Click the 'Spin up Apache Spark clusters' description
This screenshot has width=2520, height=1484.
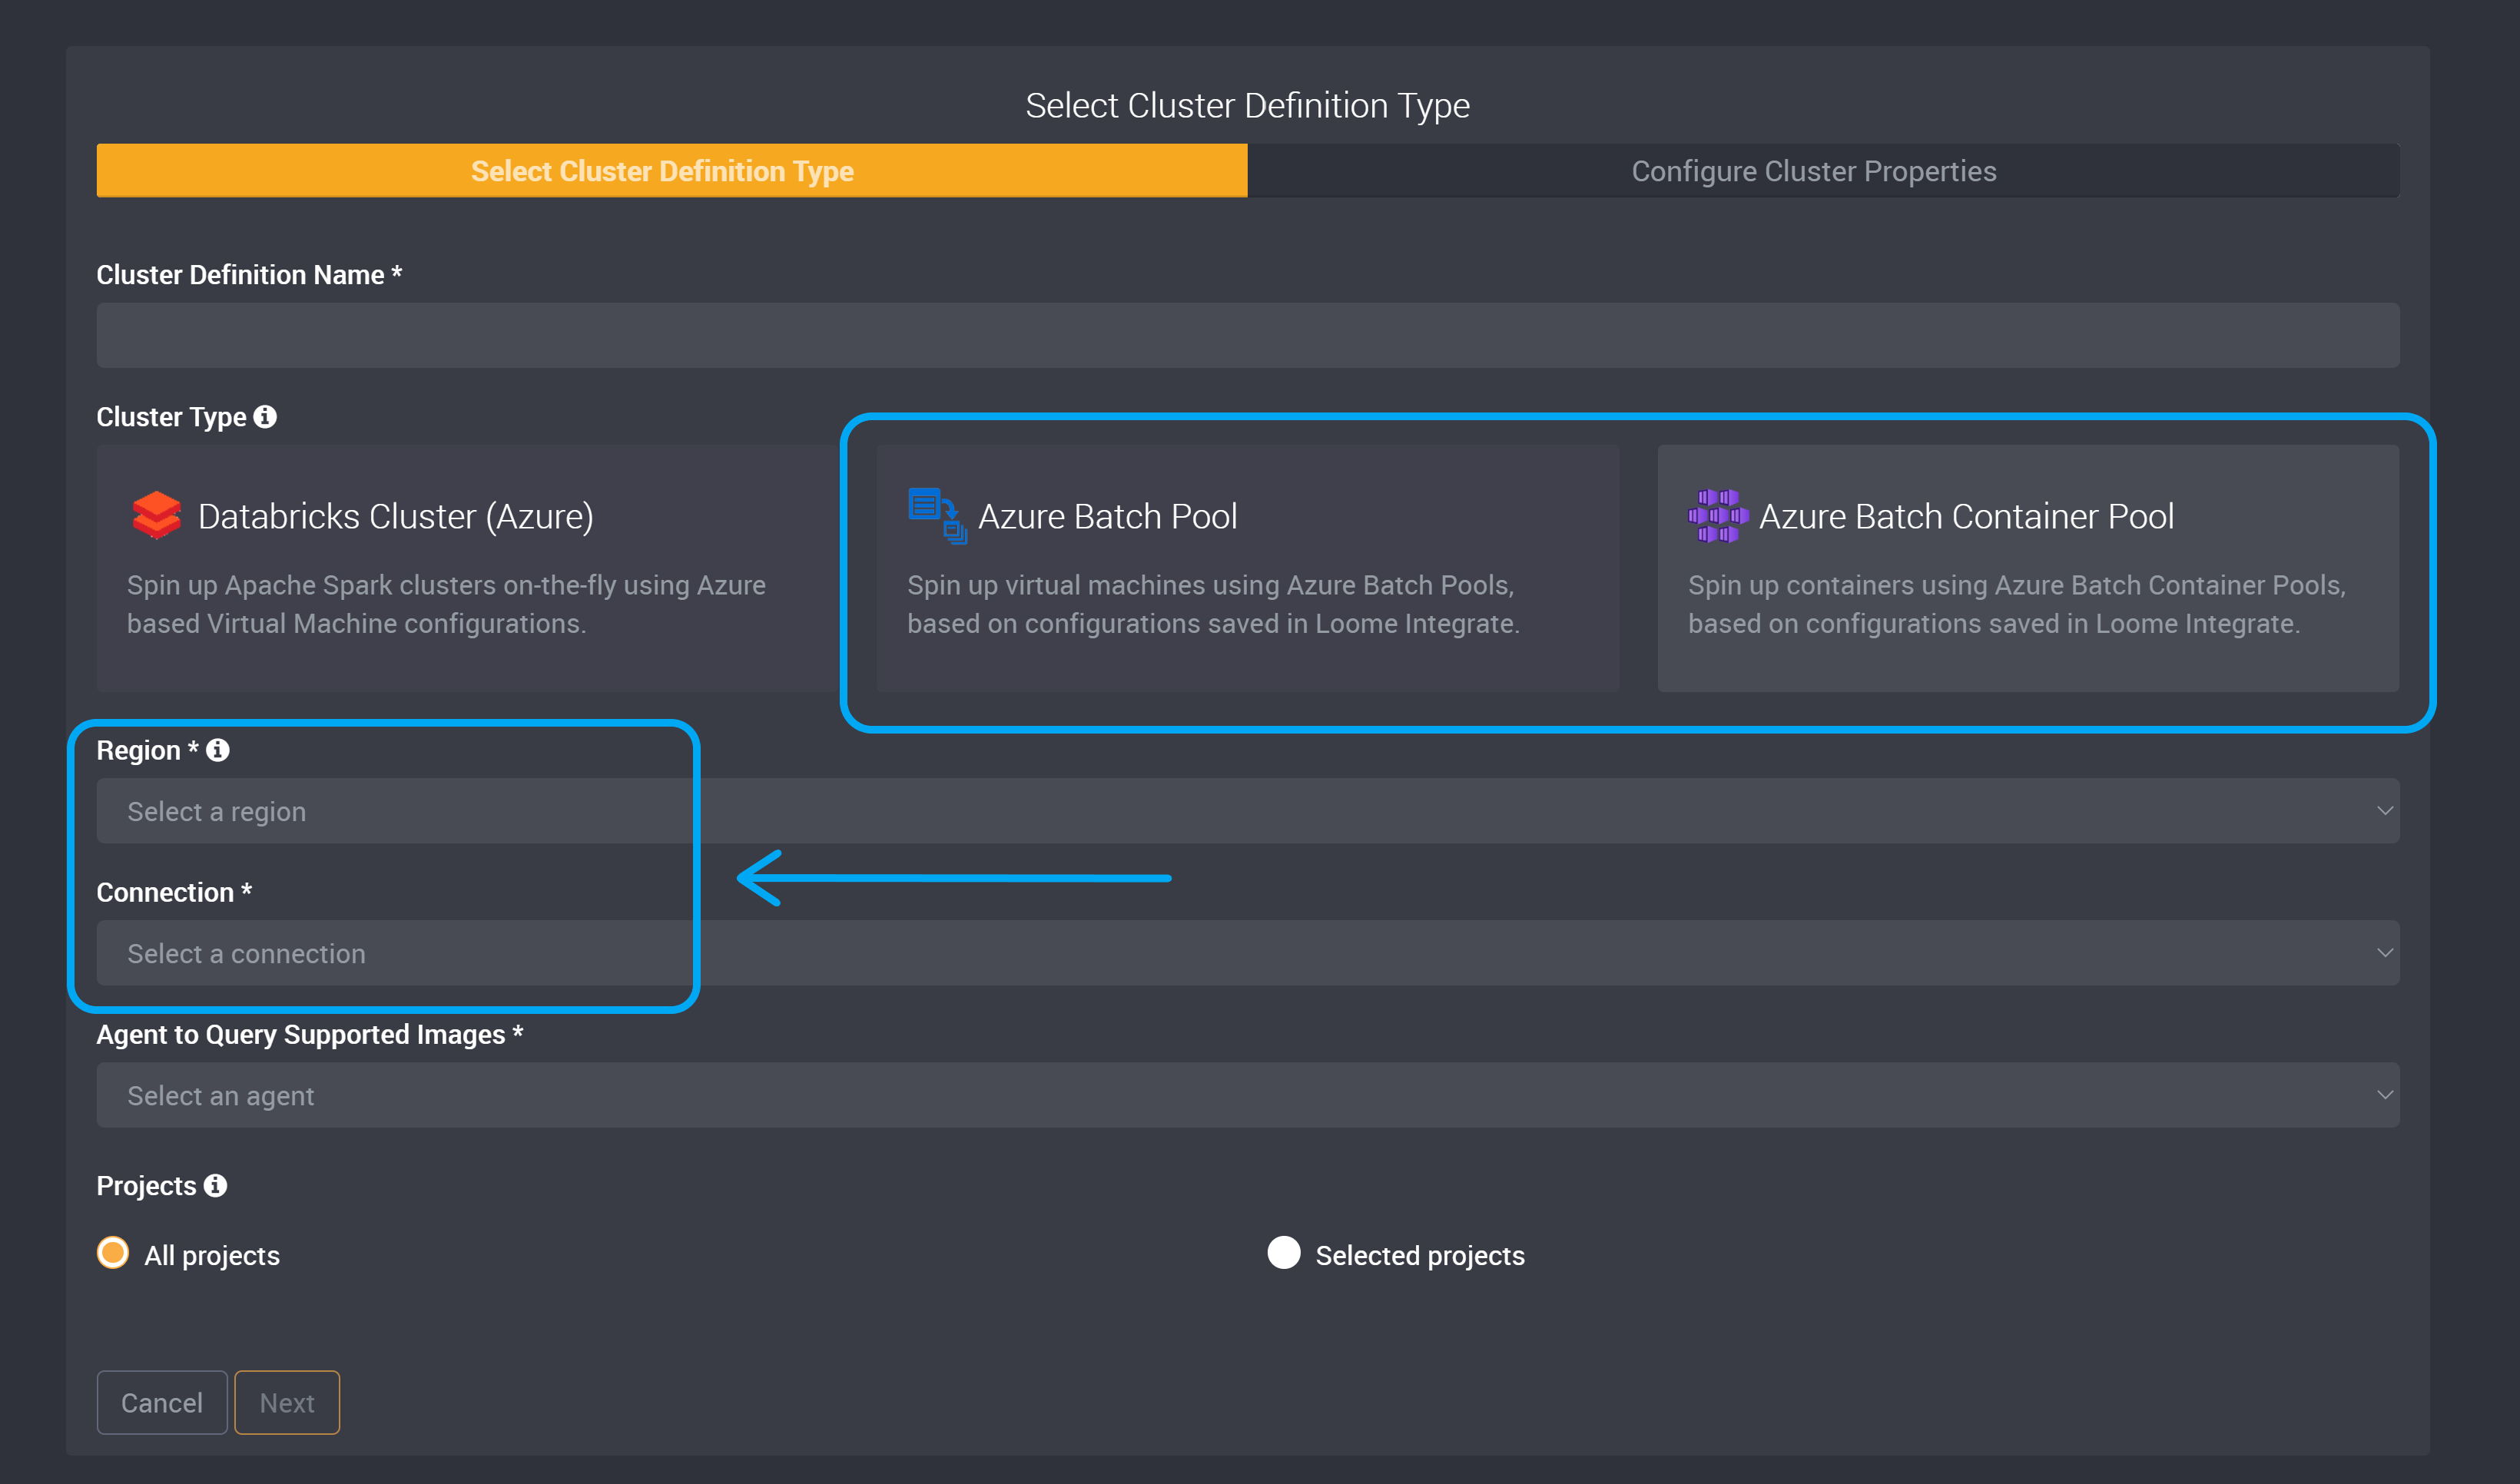pos(446,604)
